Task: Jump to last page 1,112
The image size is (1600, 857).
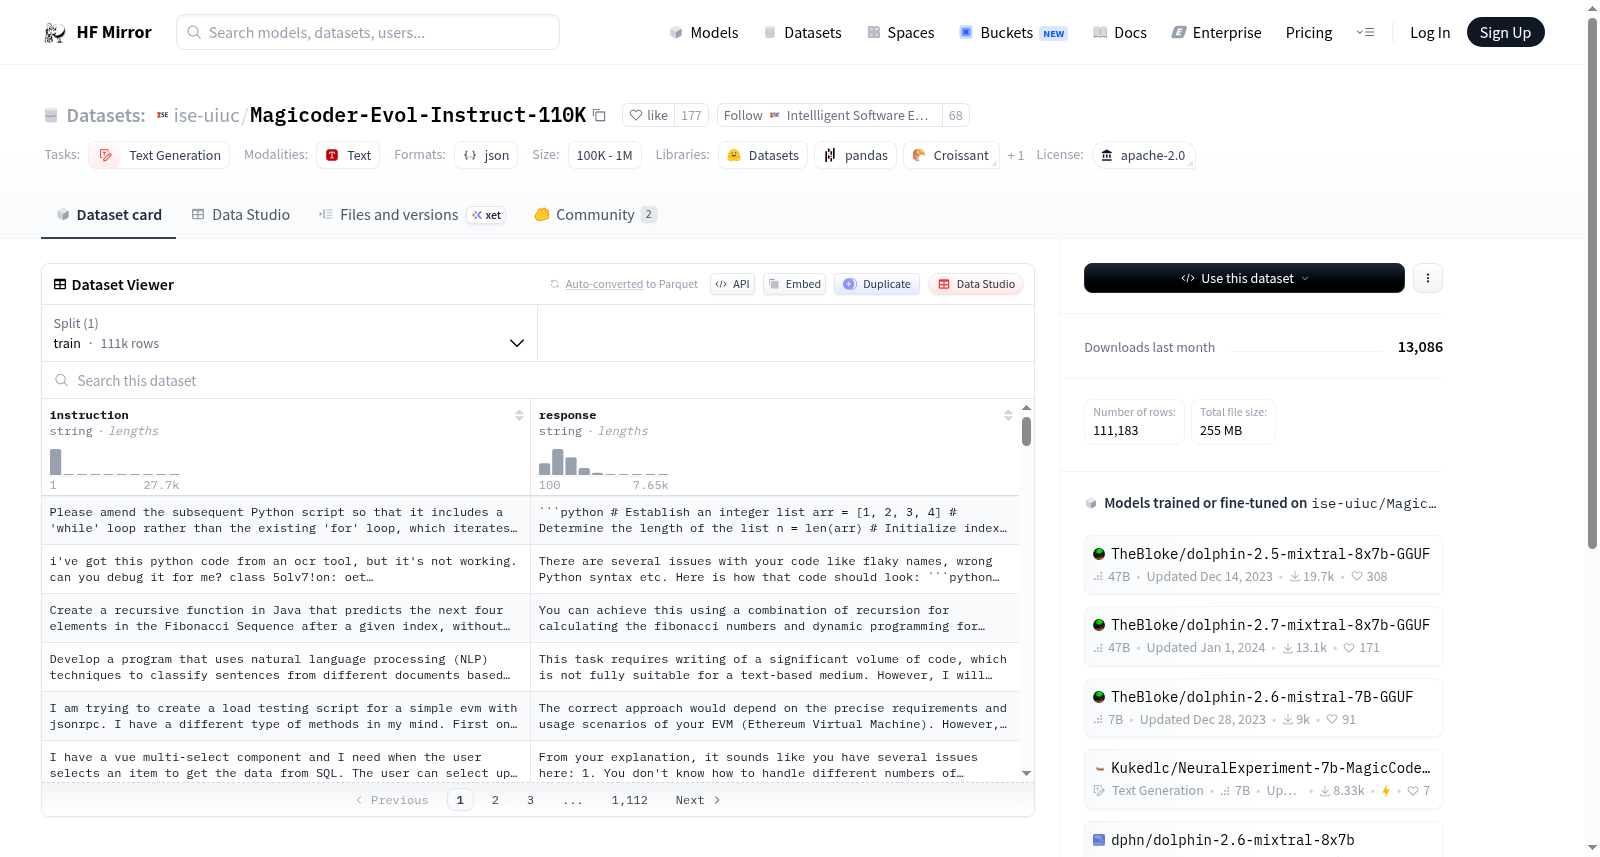Action: coord(630,800)
